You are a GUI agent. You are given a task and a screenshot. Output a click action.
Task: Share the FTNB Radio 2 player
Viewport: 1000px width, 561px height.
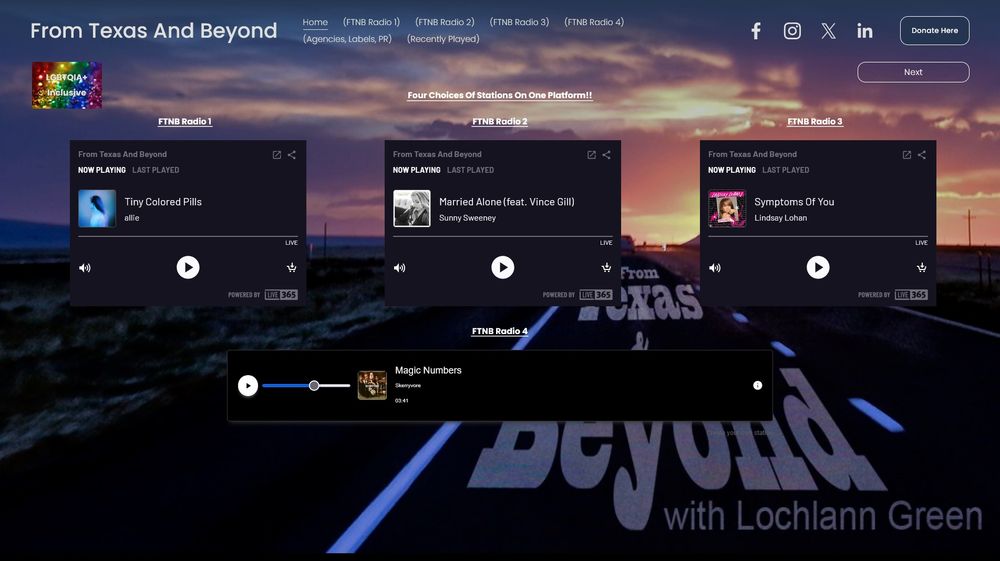point(607,155)
